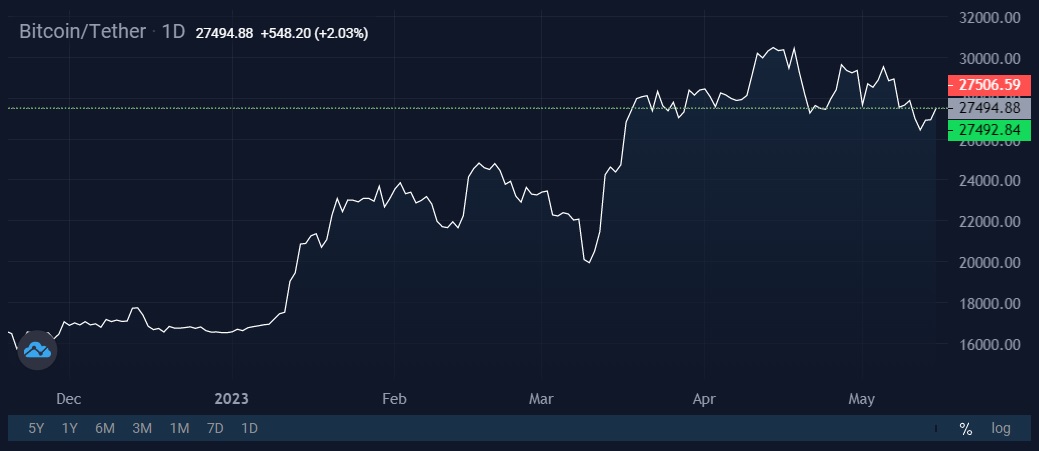The image size is (1039, 451).
Task: Click the May label on time axis
Action: point(861,399)
